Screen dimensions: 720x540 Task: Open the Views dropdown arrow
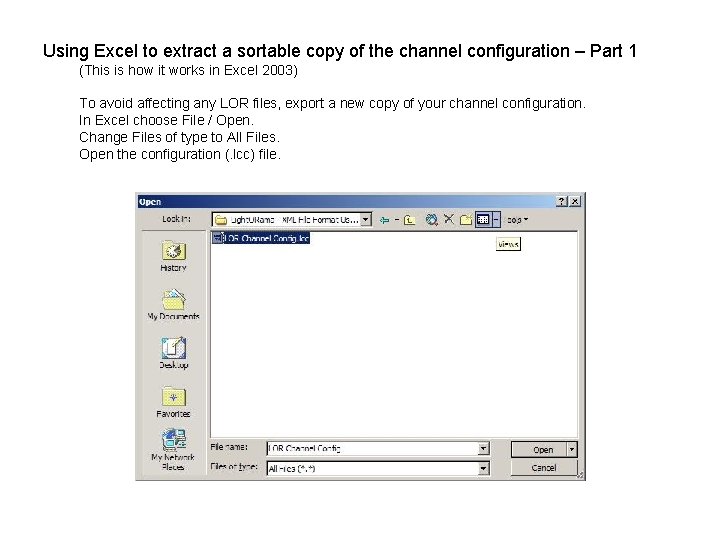point(496,219)
